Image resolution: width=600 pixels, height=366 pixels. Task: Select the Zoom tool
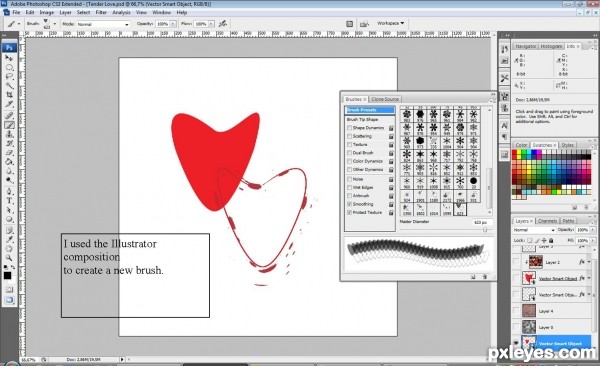point(9,258)
